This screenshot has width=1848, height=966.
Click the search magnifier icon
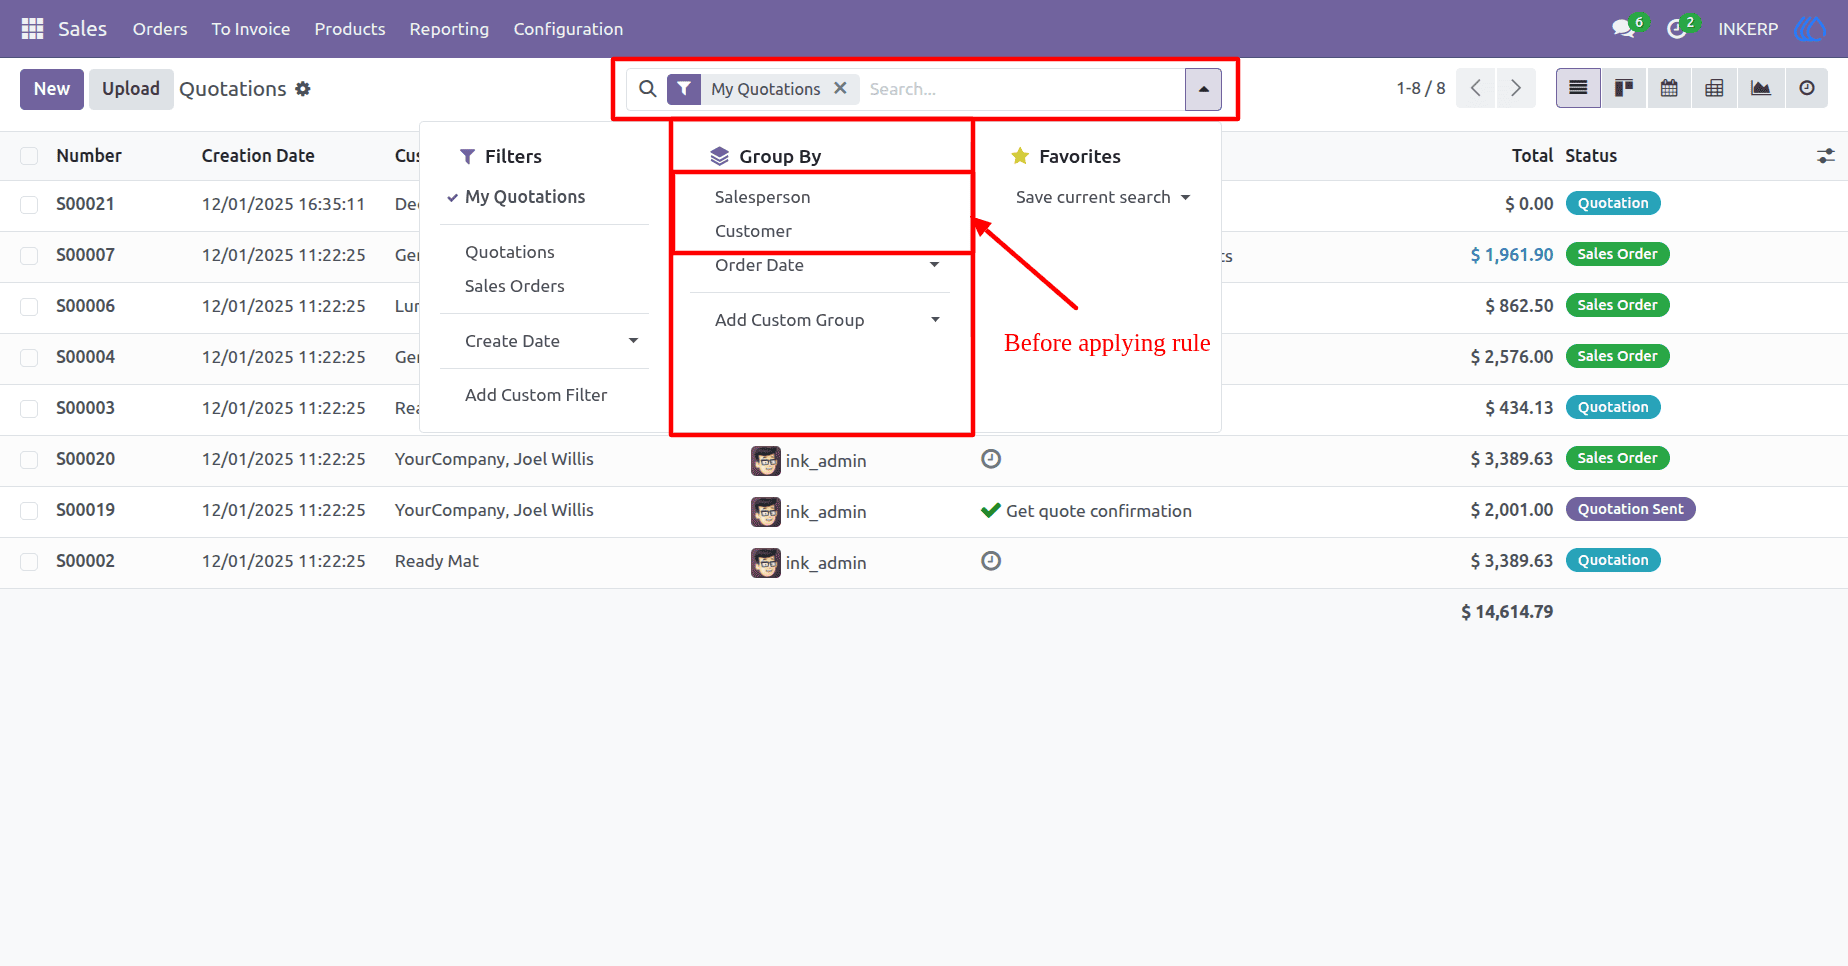pyautogui.click(x=648, y=89)
